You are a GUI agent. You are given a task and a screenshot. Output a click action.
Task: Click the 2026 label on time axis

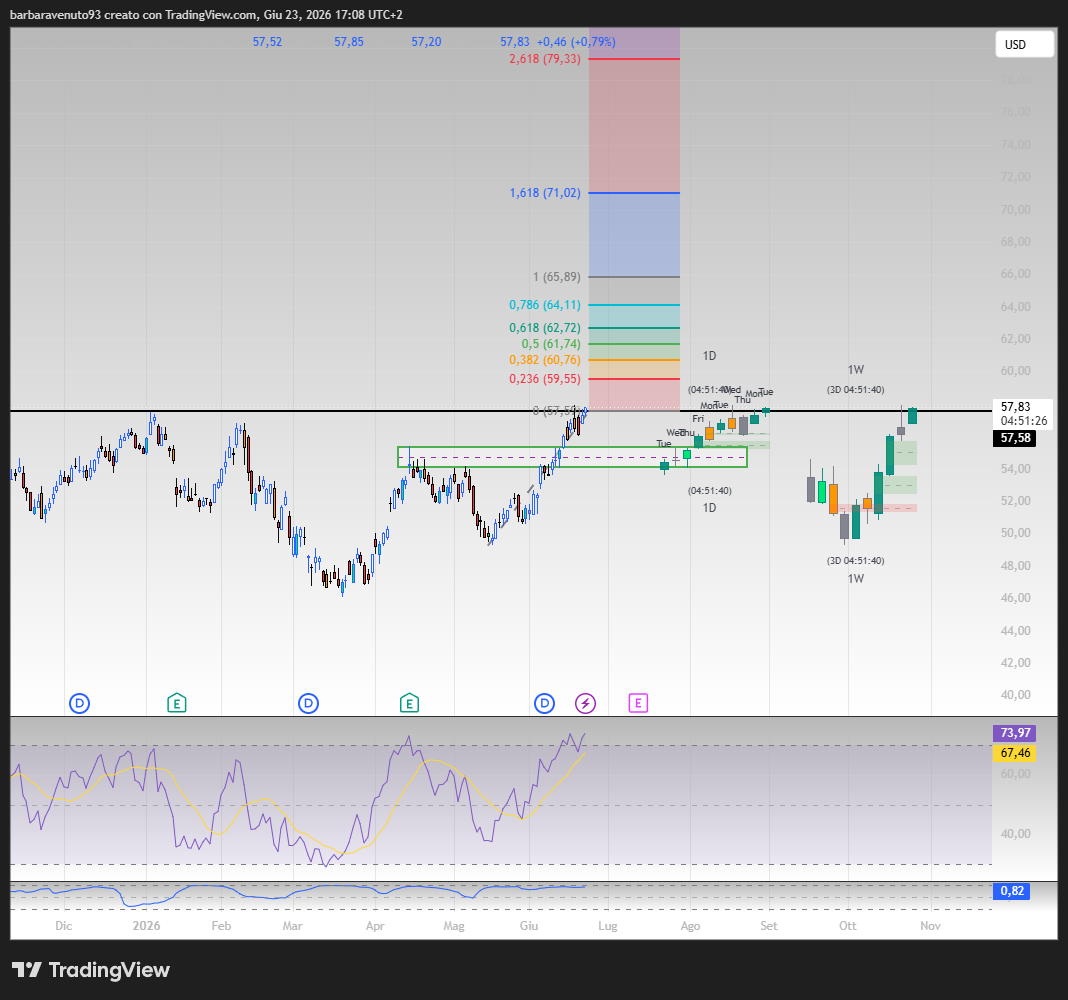146,926
